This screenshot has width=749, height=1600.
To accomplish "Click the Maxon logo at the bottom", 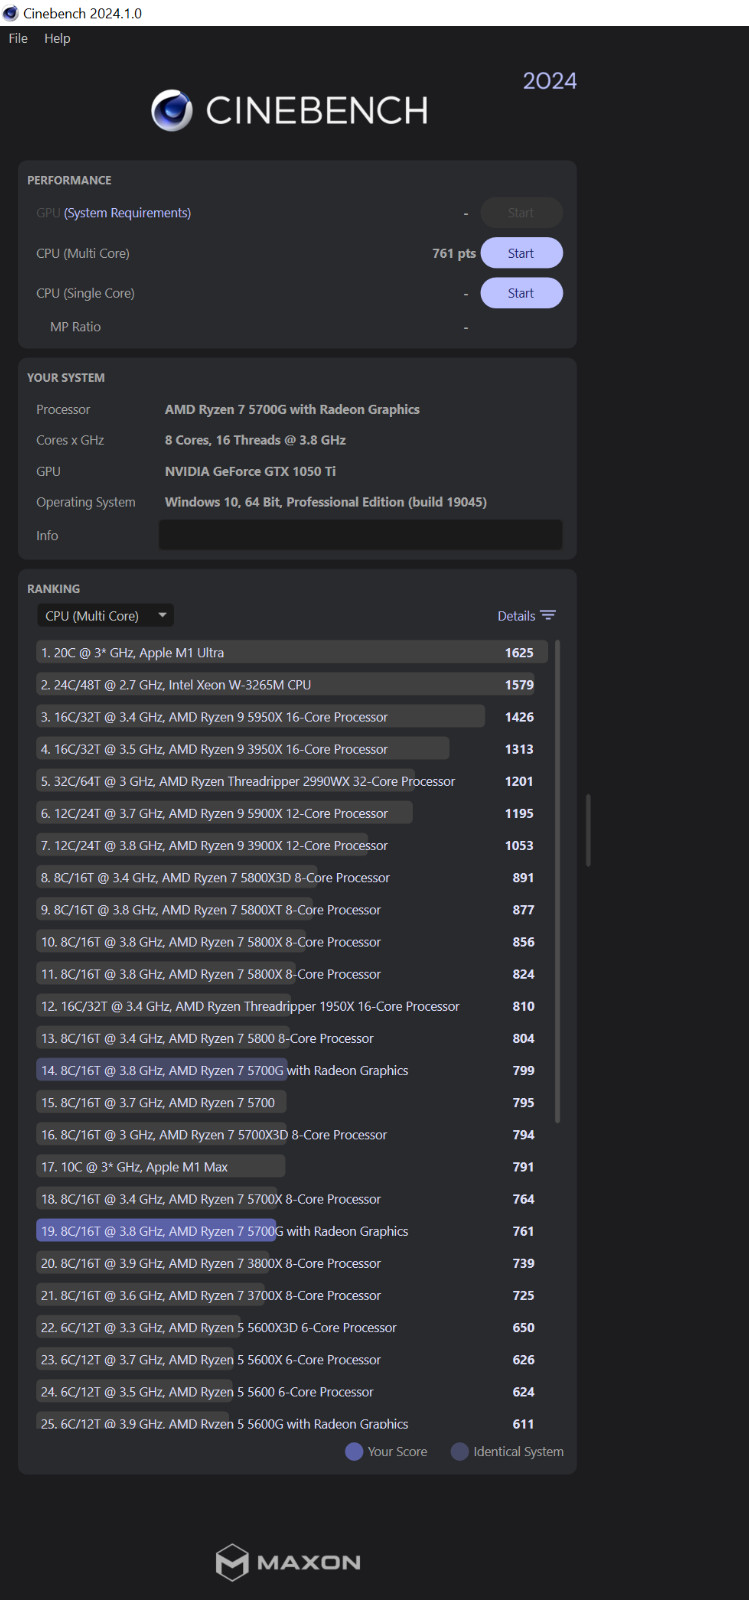I will [288, 1562].
